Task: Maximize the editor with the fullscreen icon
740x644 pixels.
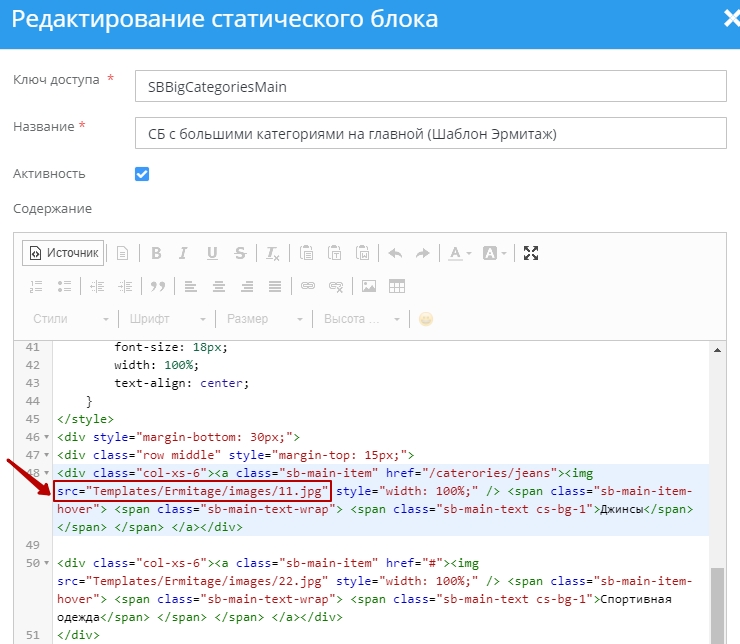Action: click(x=531, y=253)
